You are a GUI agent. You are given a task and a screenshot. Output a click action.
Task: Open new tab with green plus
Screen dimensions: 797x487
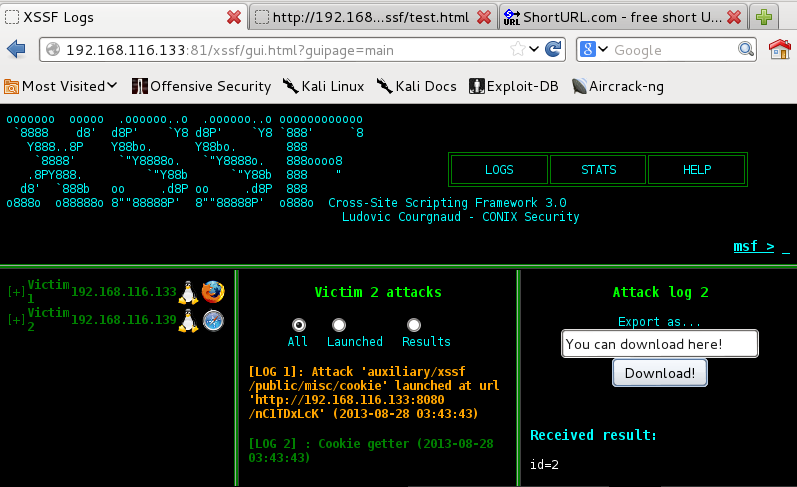pos(765,16)
